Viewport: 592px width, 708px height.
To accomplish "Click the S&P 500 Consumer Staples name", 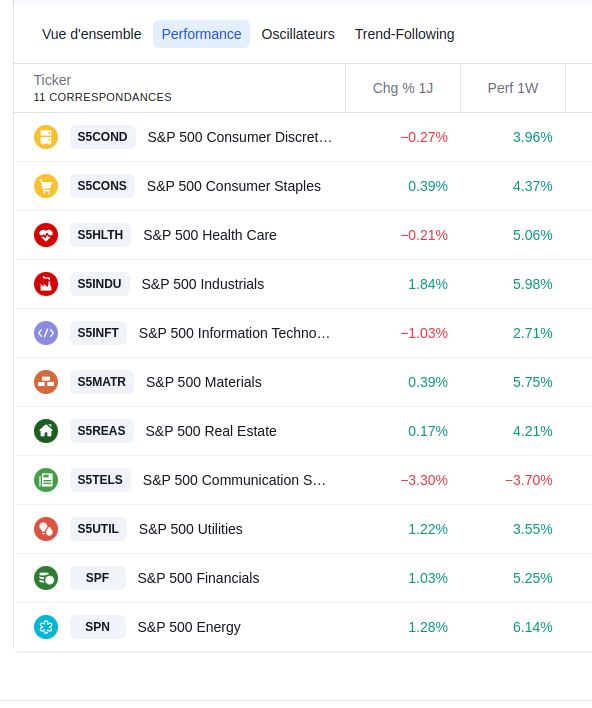I will click(234, 186).
